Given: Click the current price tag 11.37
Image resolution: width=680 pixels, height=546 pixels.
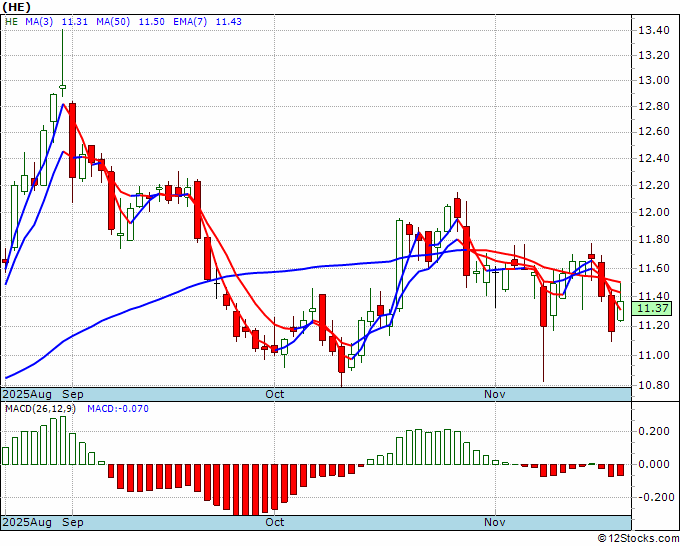Looking at the screenshot, I should coord(651,308).
